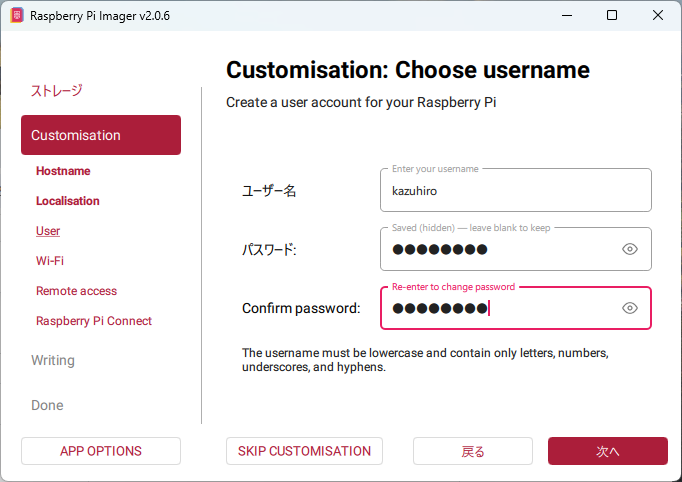Open Wi-Fi configuration section
Screen dimensions: 682x482
(x=50, y=261)
